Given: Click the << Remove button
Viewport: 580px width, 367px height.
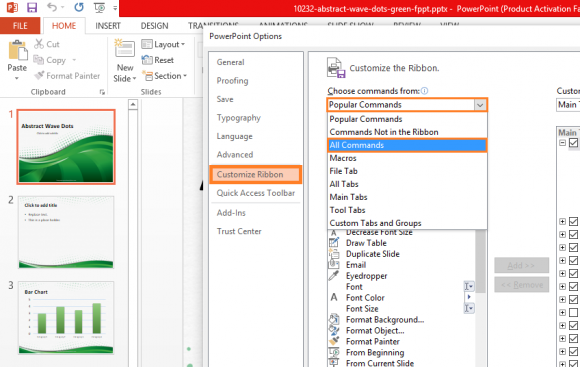Looking at the screenshot, I should [x=521, y=285].
